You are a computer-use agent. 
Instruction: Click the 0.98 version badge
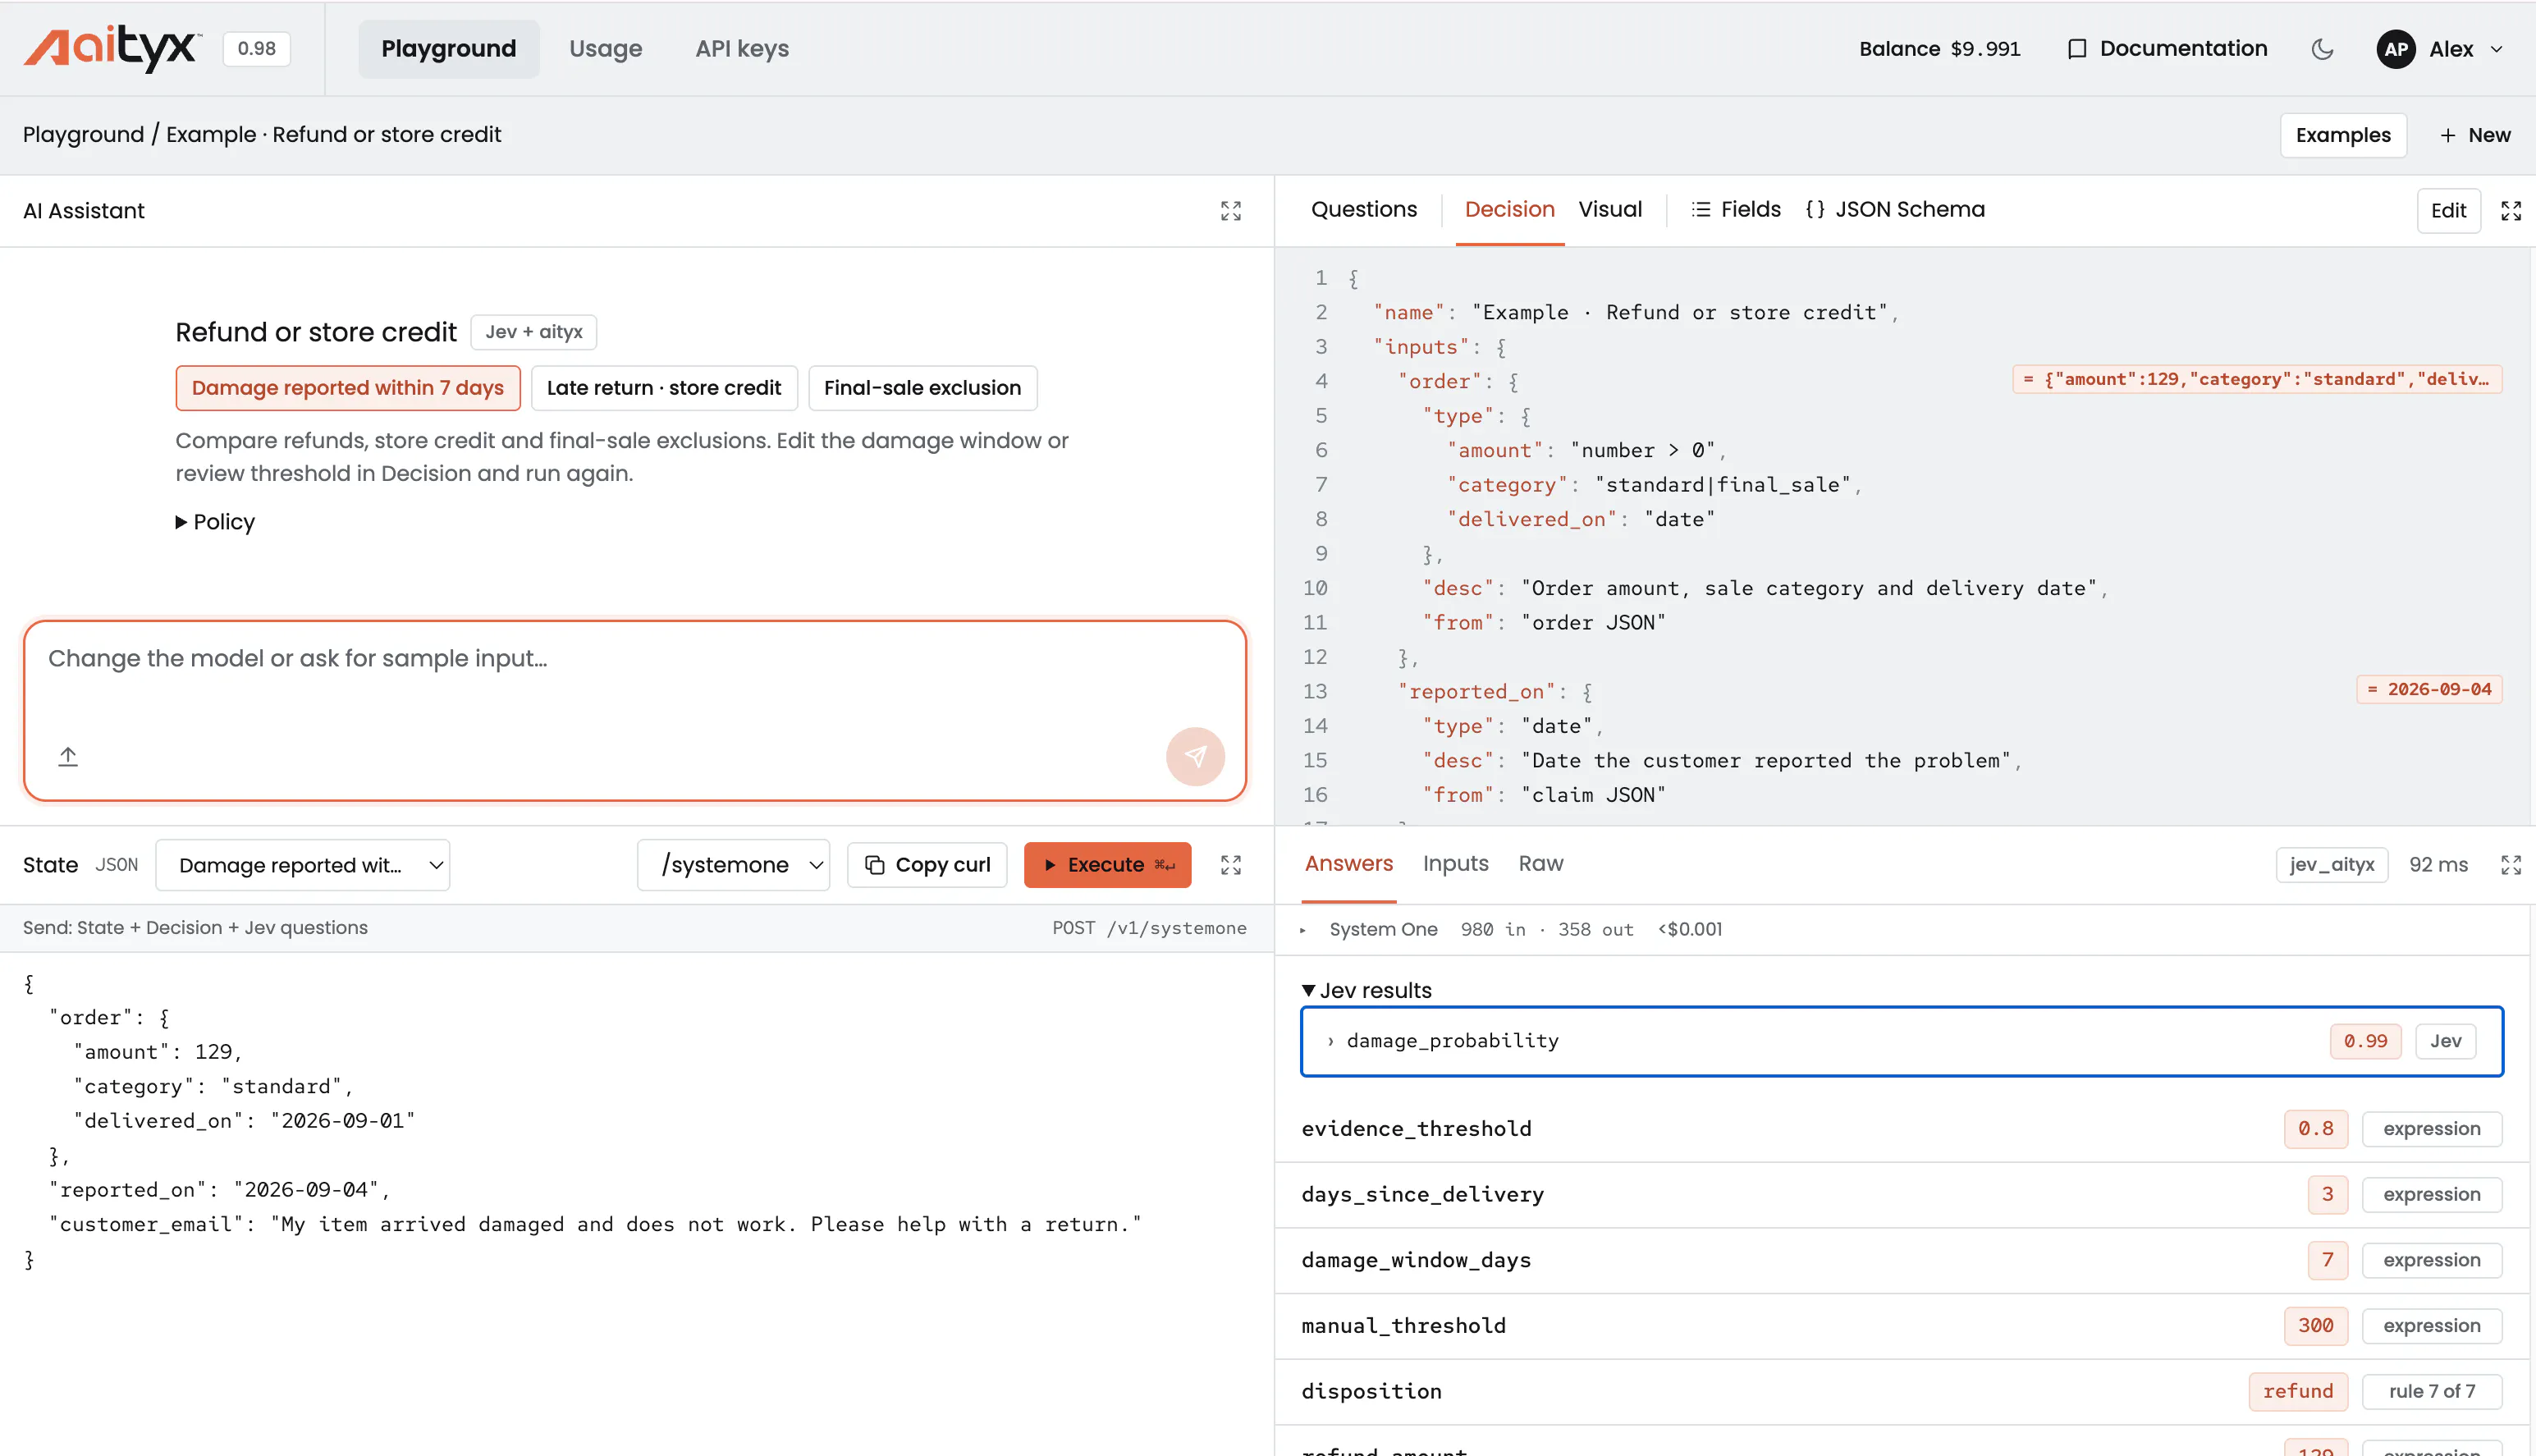pyautogui.click(x=257, y=49)
